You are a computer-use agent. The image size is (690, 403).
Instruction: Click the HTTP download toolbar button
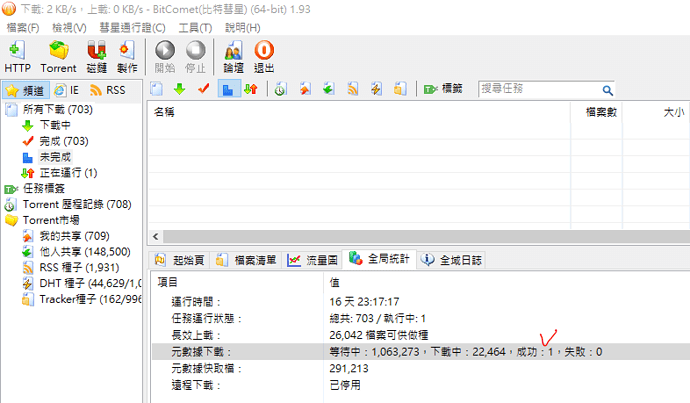tap(18, 57)
